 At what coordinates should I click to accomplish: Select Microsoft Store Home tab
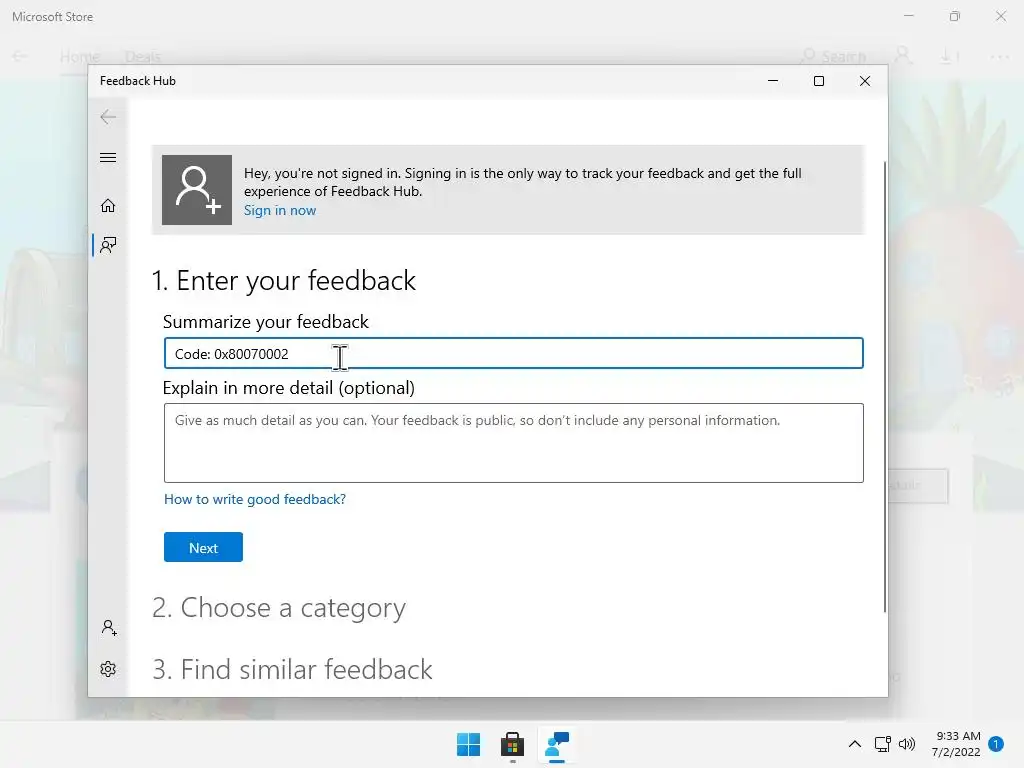coord(80,57)
